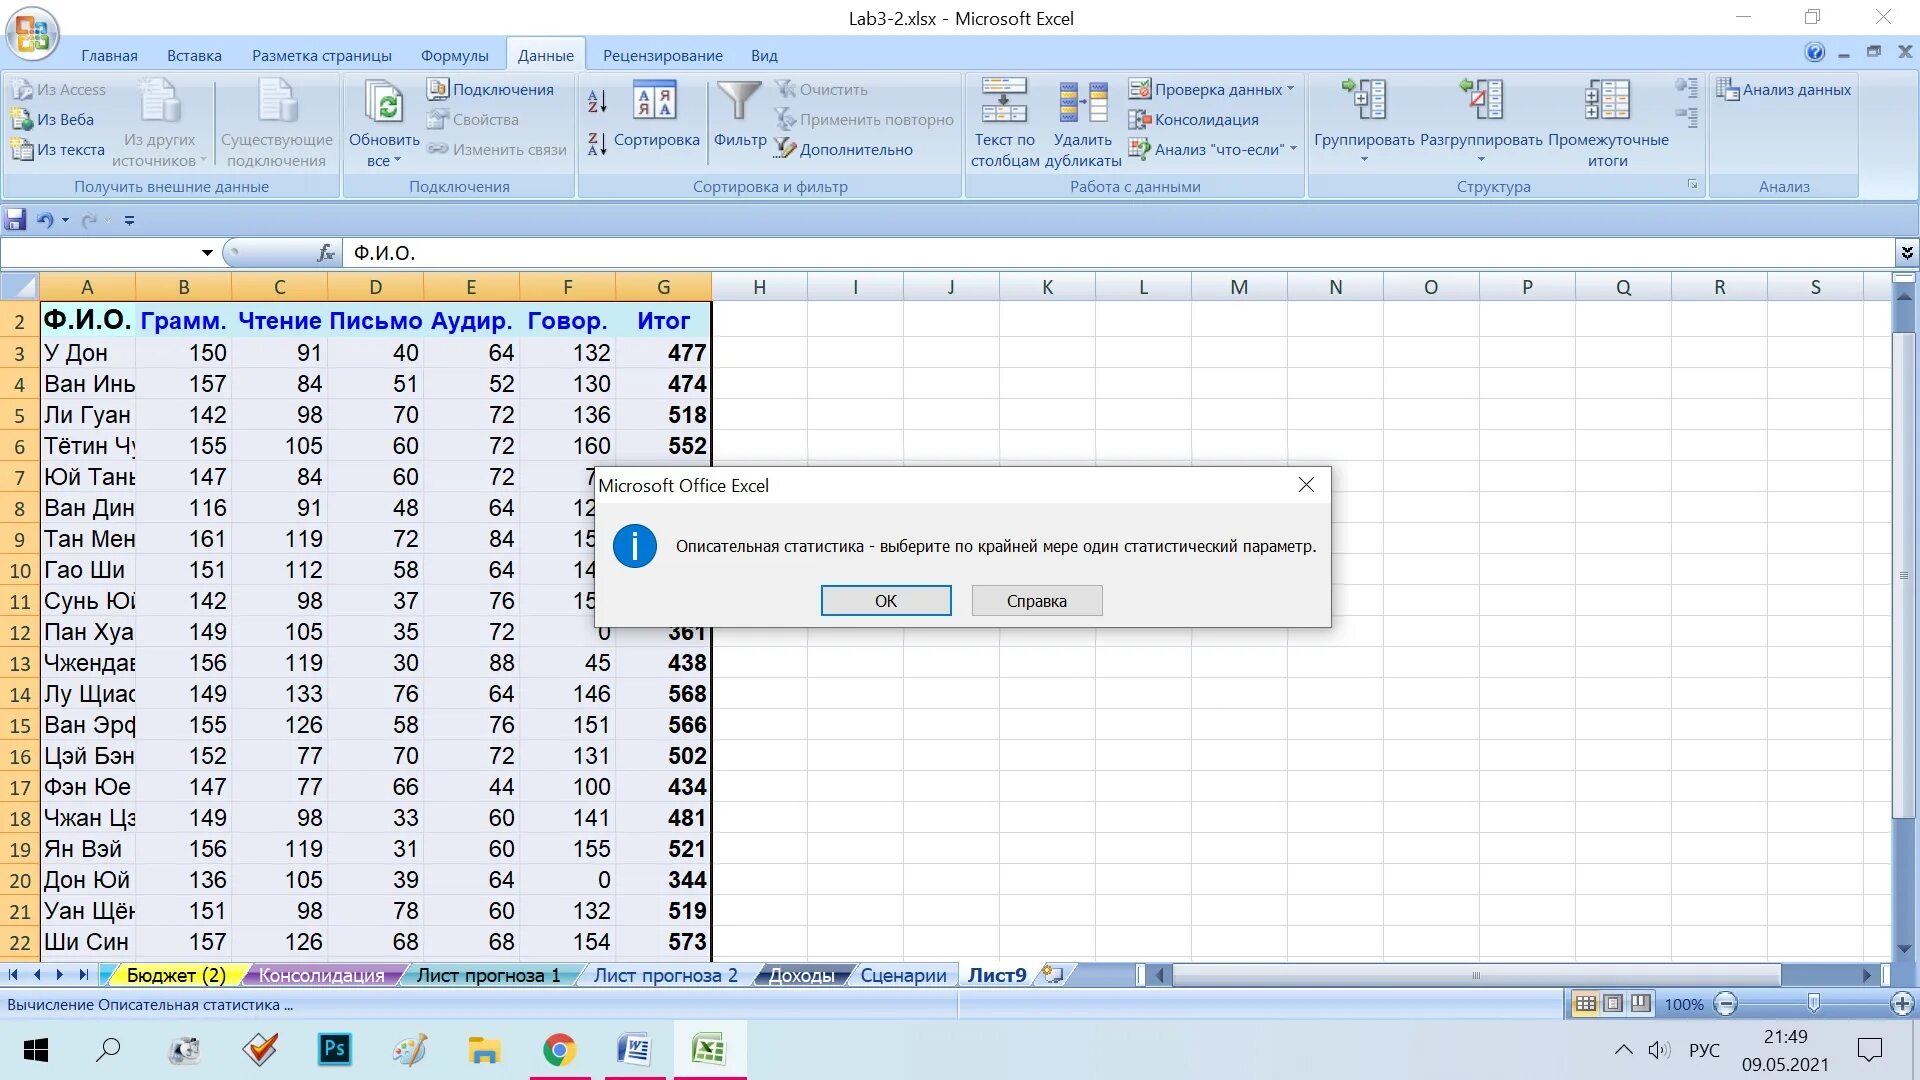Expand the Name Box dropdown
Viewport: 1920px width, 1080px height.
click(207, 253)
